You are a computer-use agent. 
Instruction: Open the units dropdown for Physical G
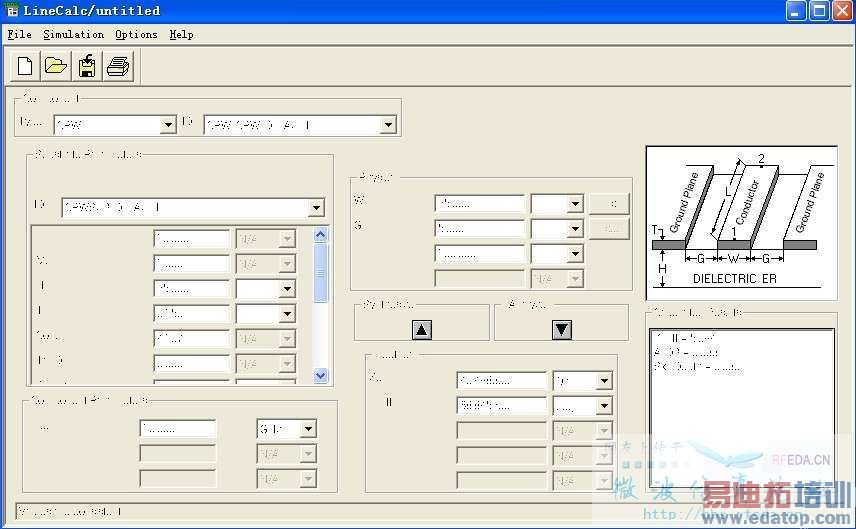coord(575,229)
